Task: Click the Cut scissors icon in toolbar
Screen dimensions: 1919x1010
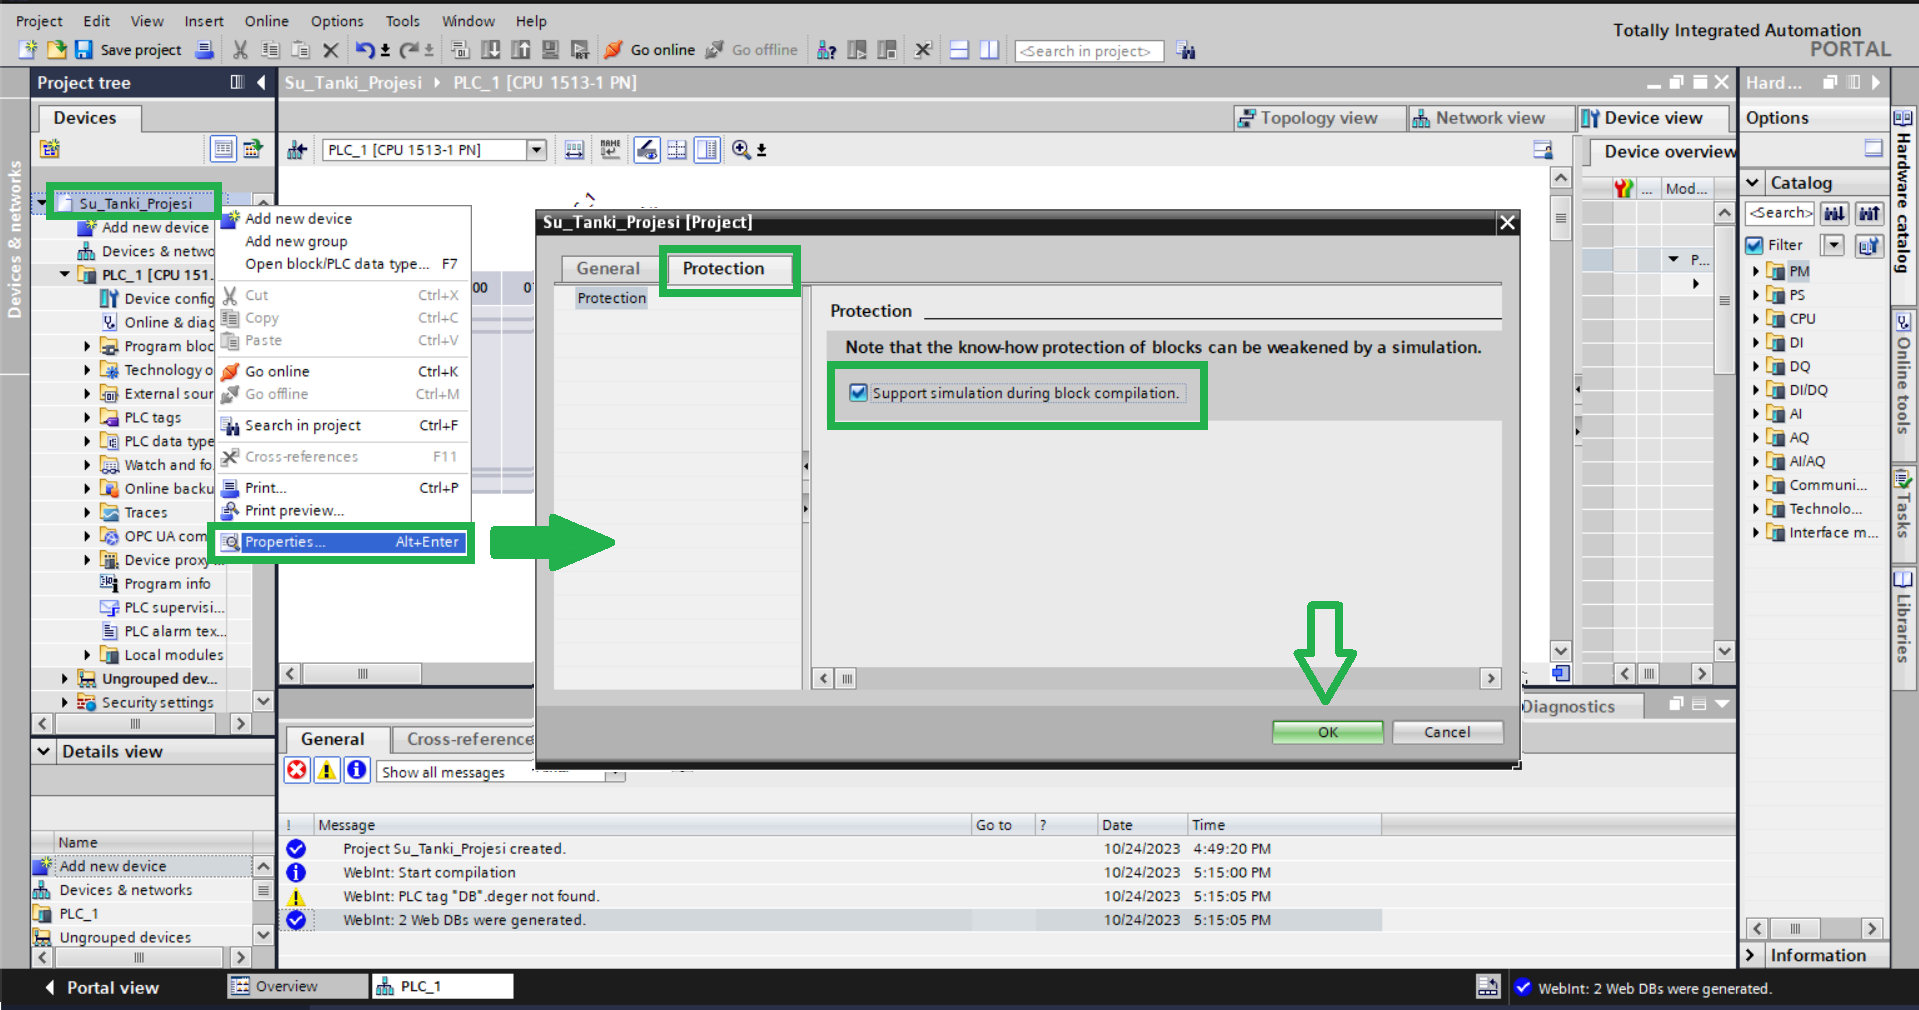Action: click(x=240, y=50)
